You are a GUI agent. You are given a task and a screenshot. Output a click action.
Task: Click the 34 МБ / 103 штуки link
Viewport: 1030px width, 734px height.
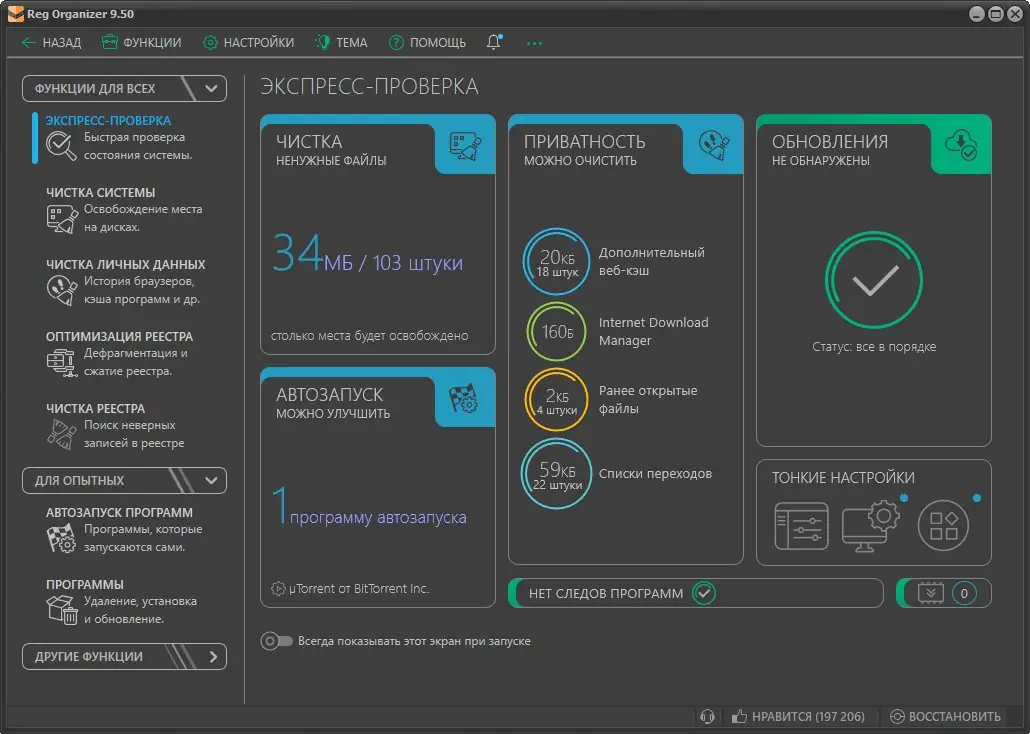[x=368, y=254]
